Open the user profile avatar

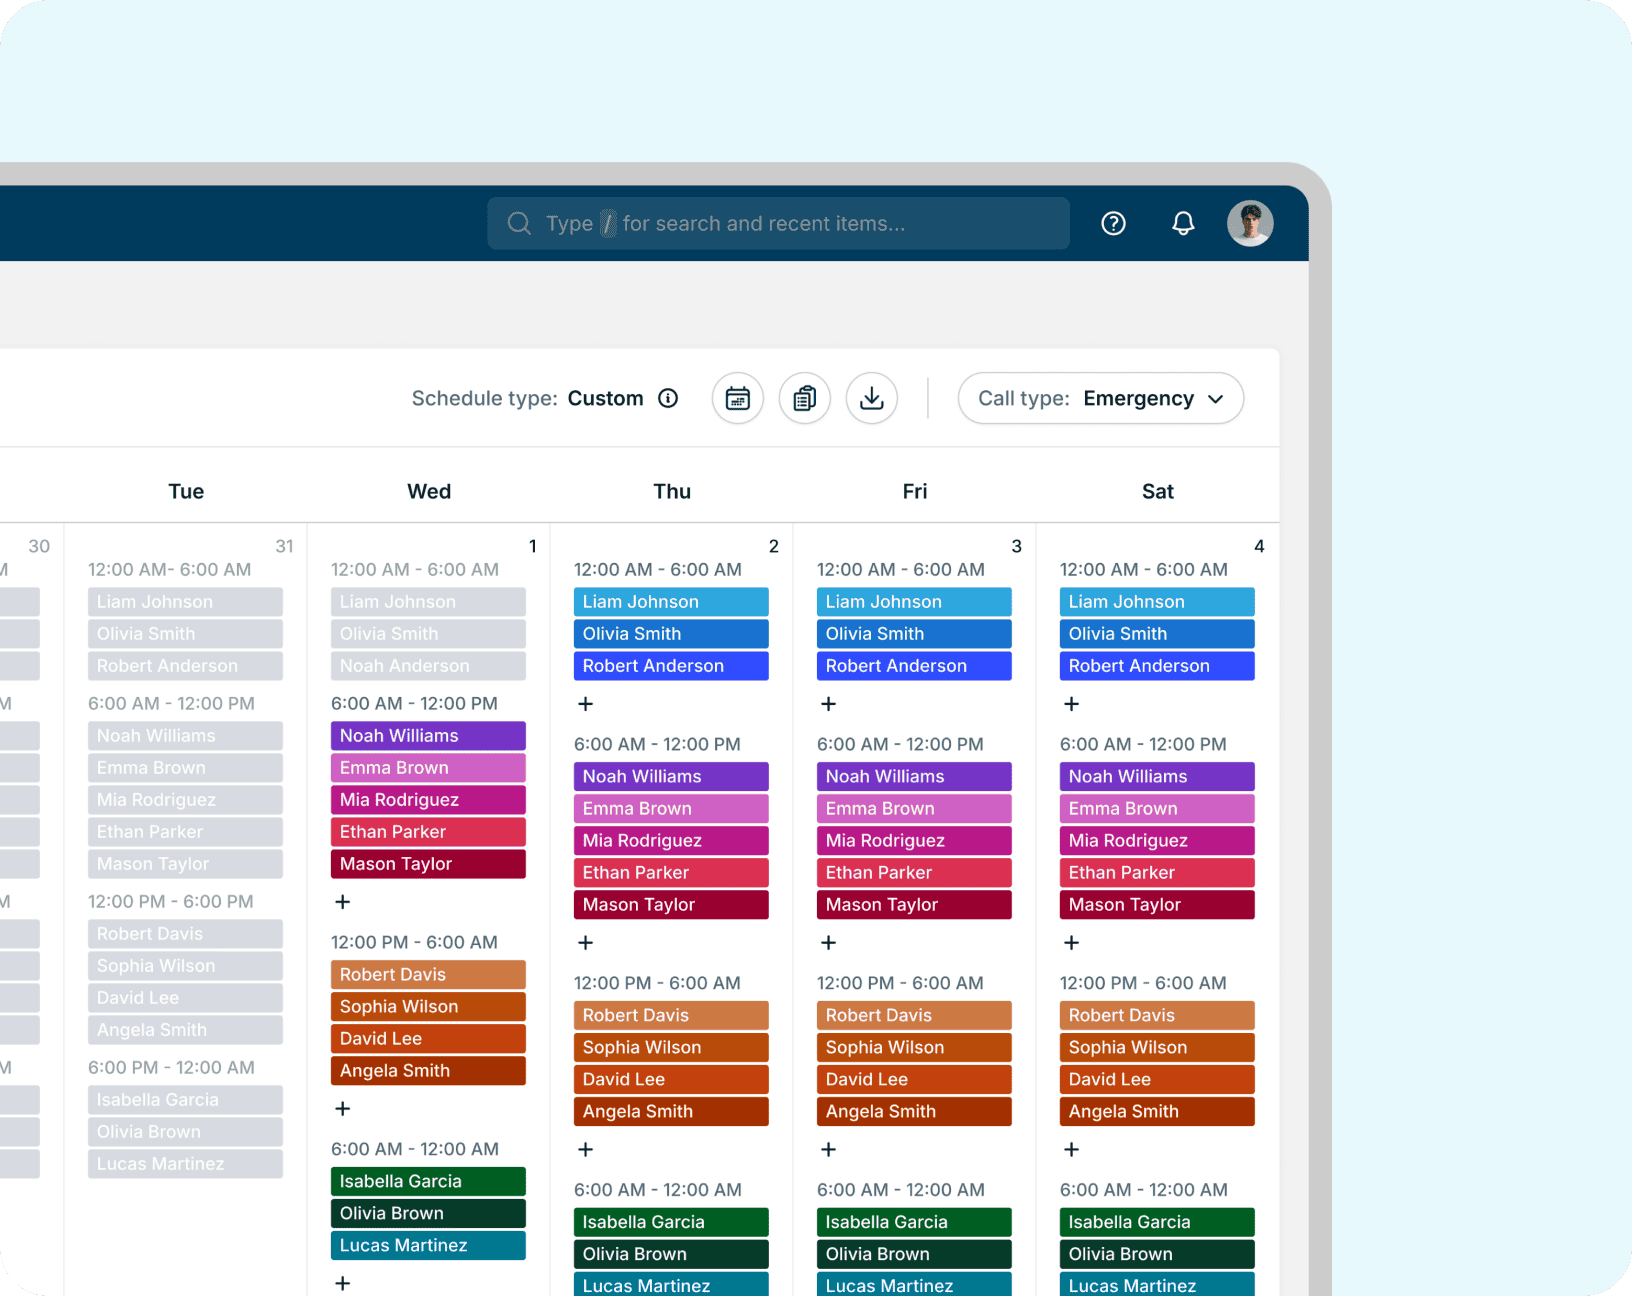pyautogui.click(x=1250, y=223)
